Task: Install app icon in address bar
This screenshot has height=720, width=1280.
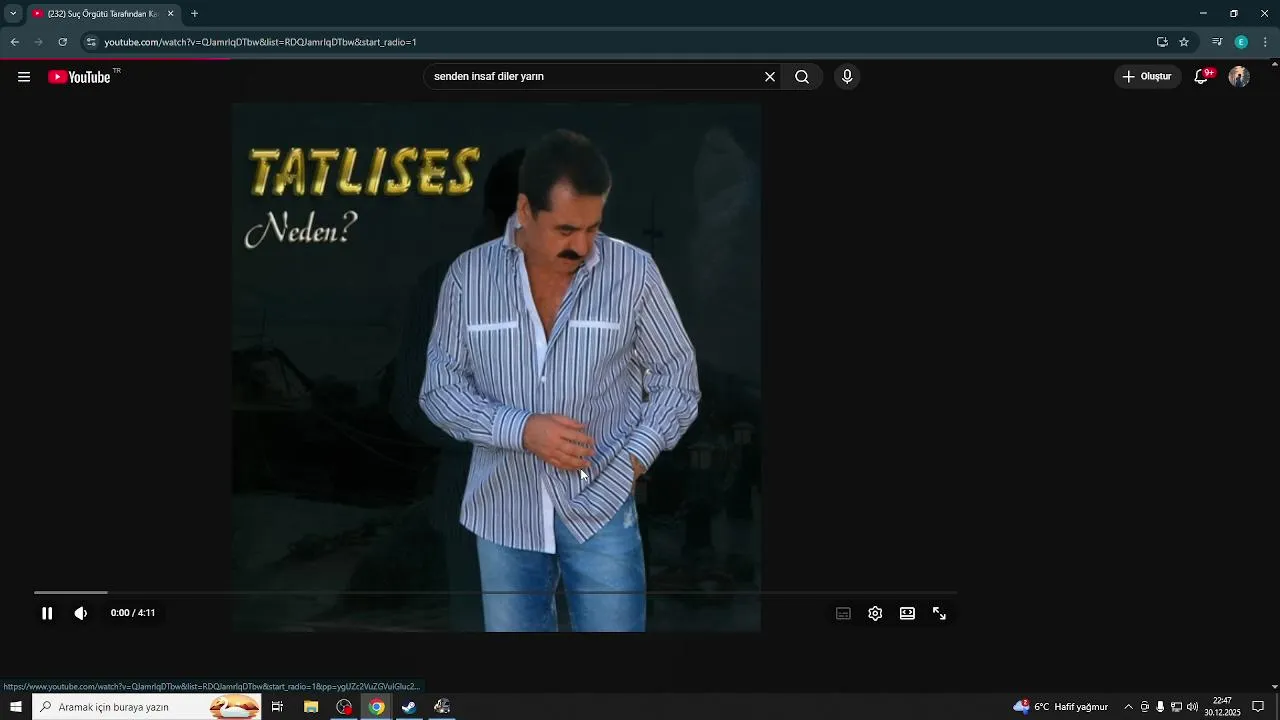Action: point(1162,42)
